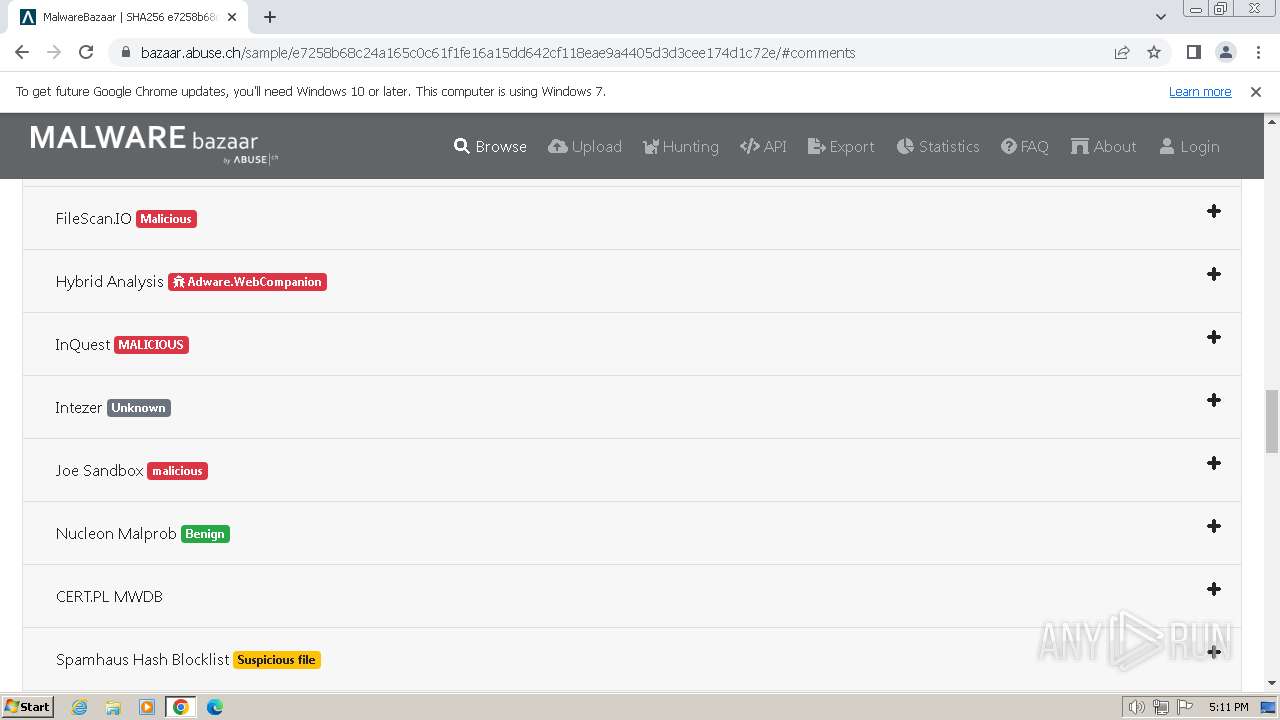Open the Chrome profile menu
The width and height of the screenshot is (1280, 720).
(1225, 53)
